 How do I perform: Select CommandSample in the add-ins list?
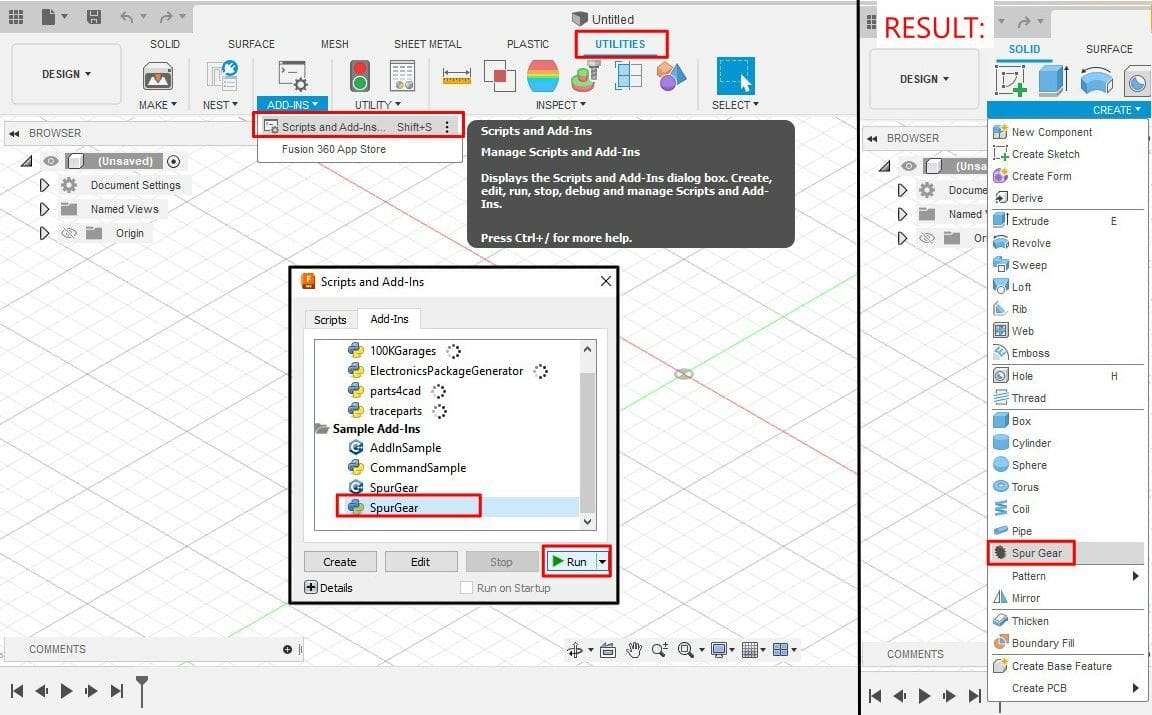[x=417, y=467]
